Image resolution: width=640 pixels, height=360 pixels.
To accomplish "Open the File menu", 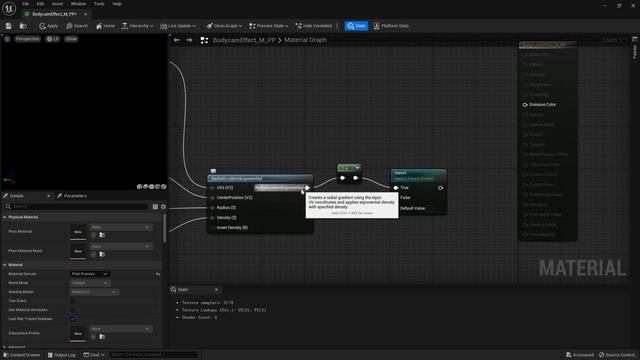I will pos(25,4).
